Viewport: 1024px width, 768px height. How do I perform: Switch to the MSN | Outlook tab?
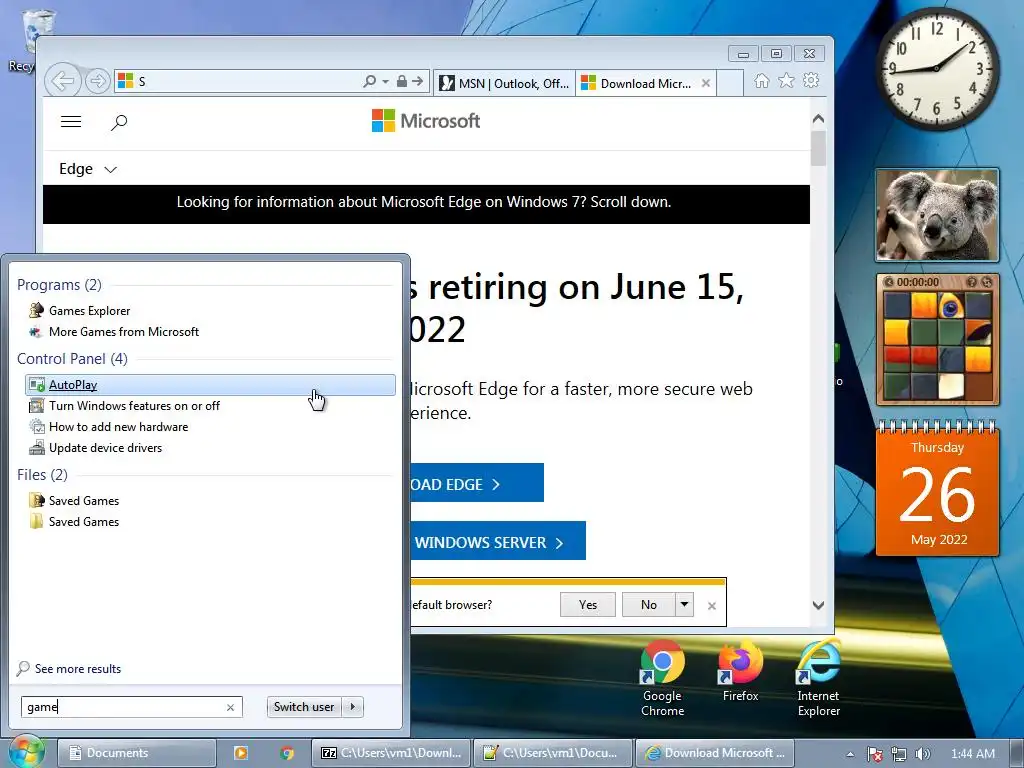point(504,83)
